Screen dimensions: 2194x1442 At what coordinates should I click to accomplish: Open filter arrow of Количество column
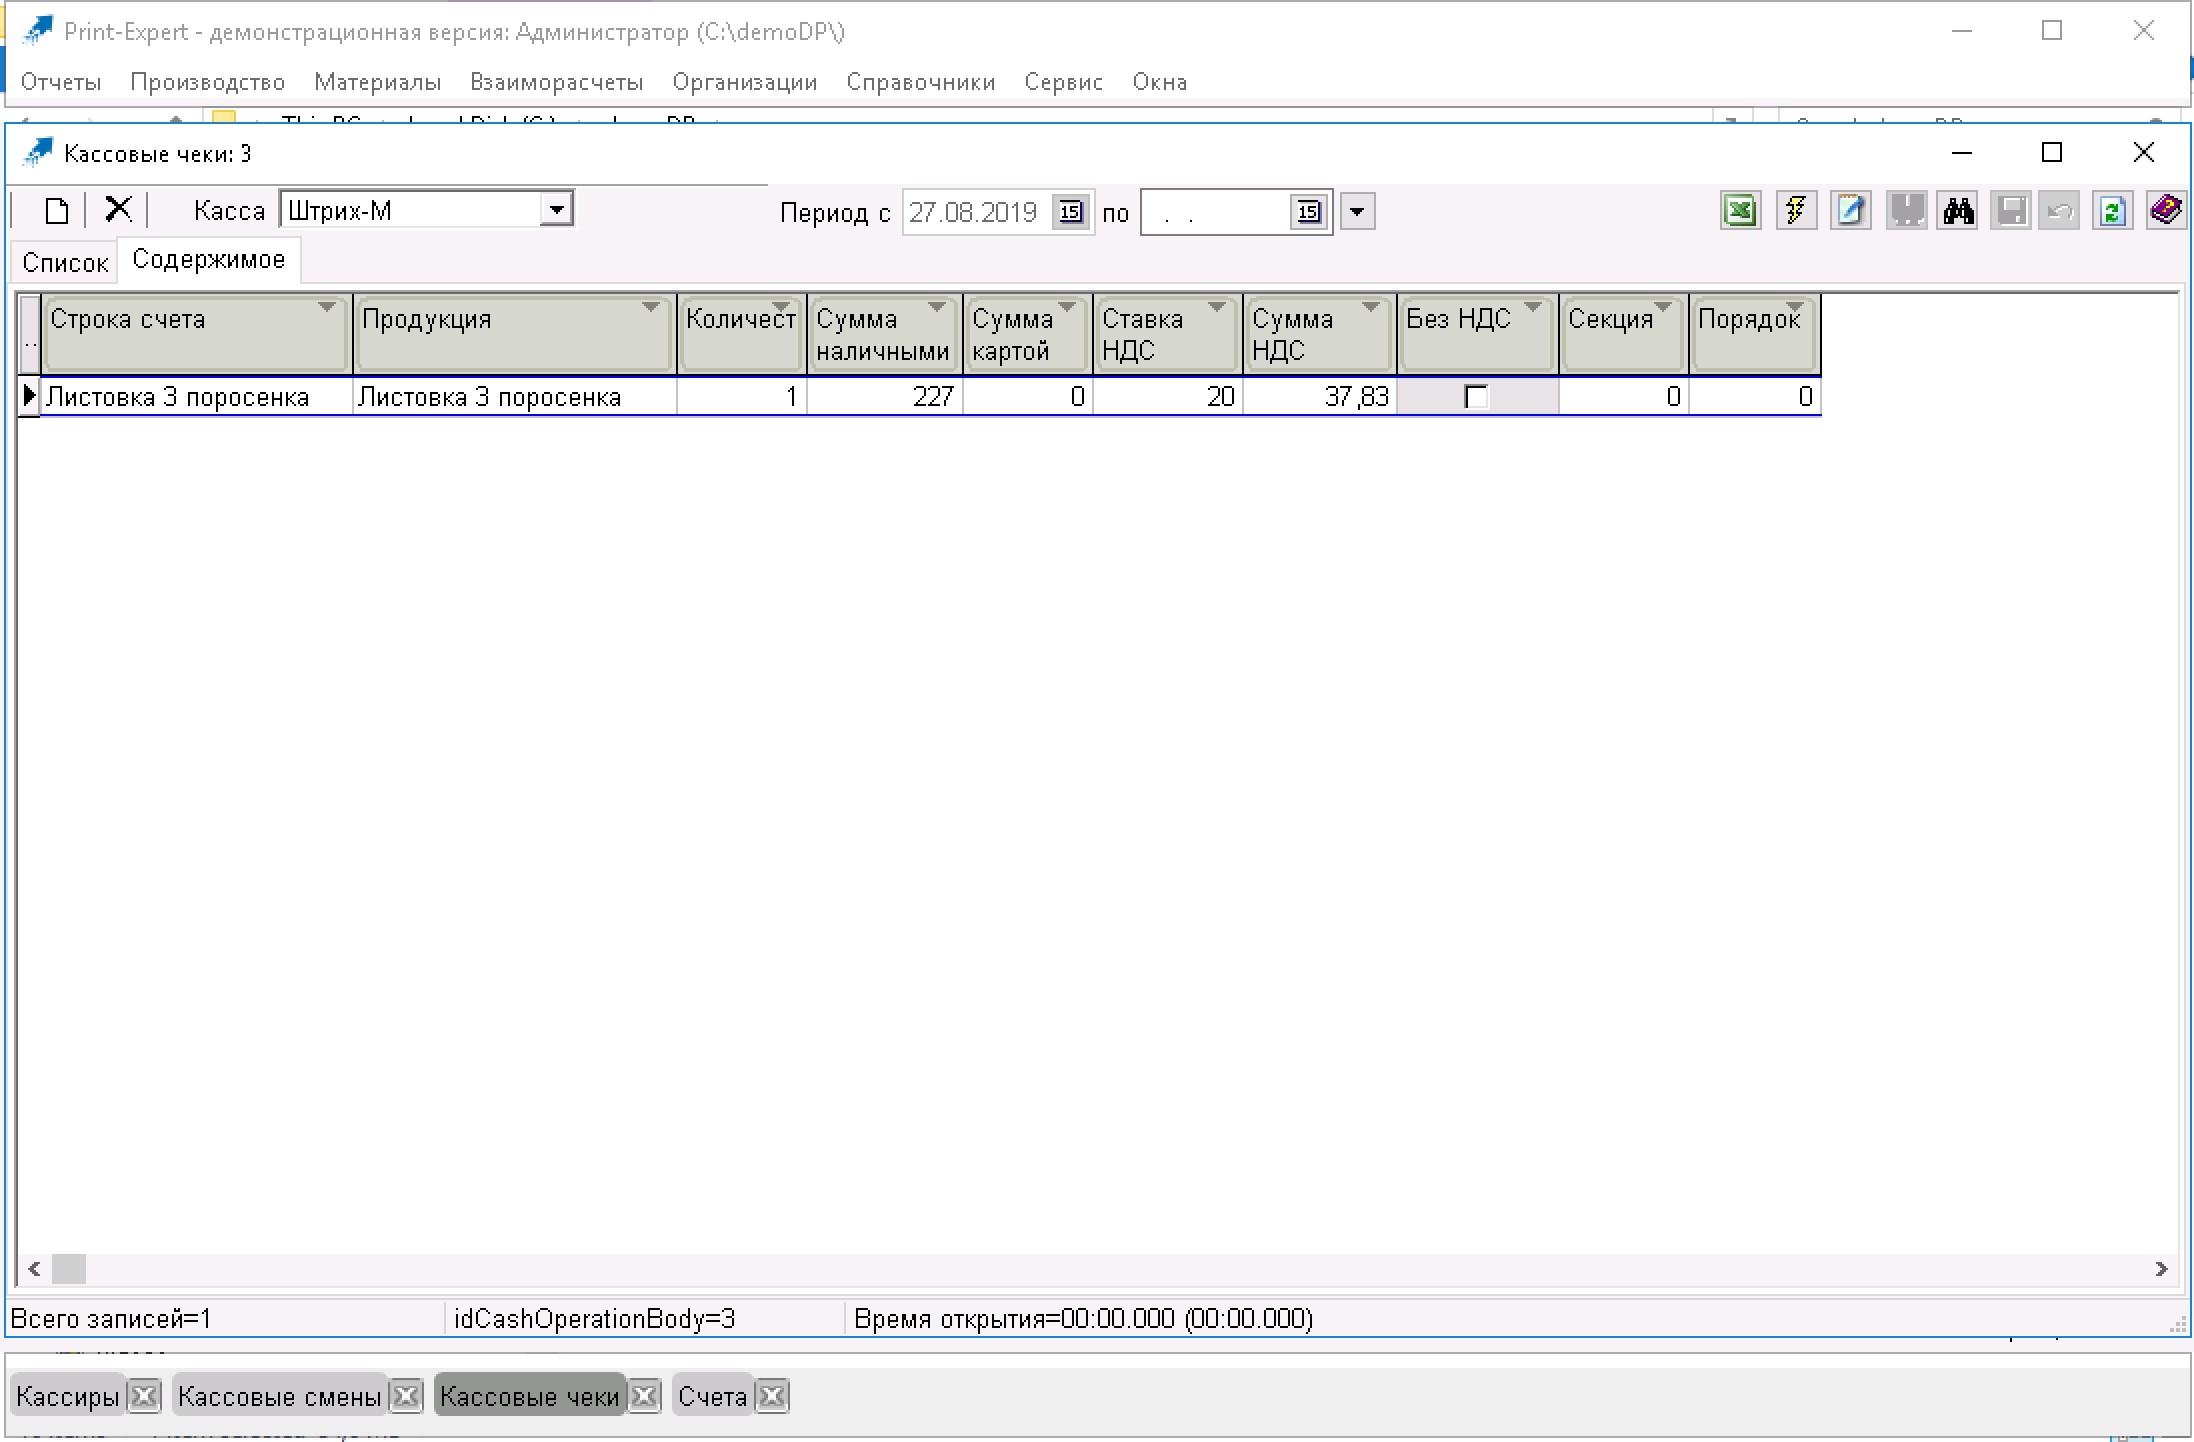coord(782,307)
